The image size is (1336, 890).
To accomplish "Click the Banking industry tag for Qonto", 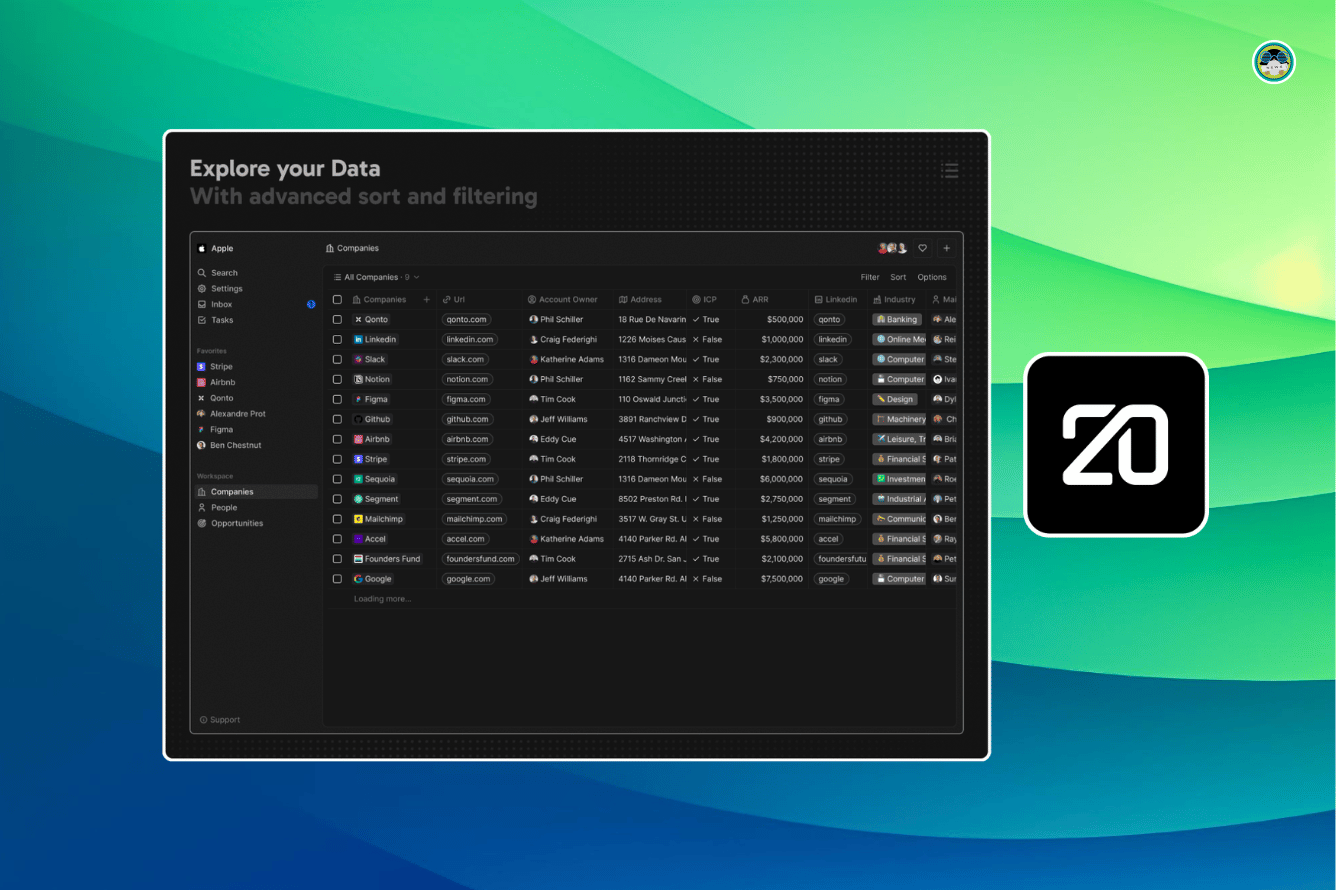I will (x=896, y=320).
